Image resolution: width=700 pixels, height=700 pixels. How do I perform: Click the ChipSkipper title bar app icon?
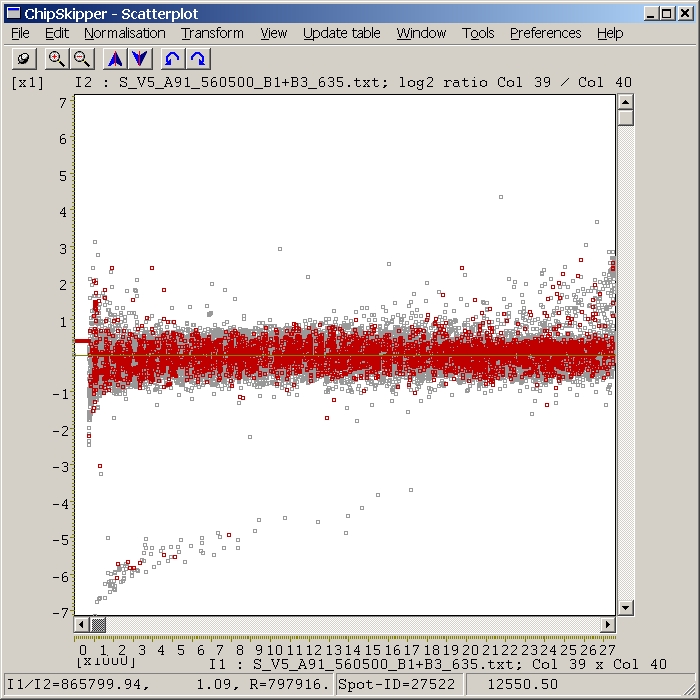(x=13, y=13)
